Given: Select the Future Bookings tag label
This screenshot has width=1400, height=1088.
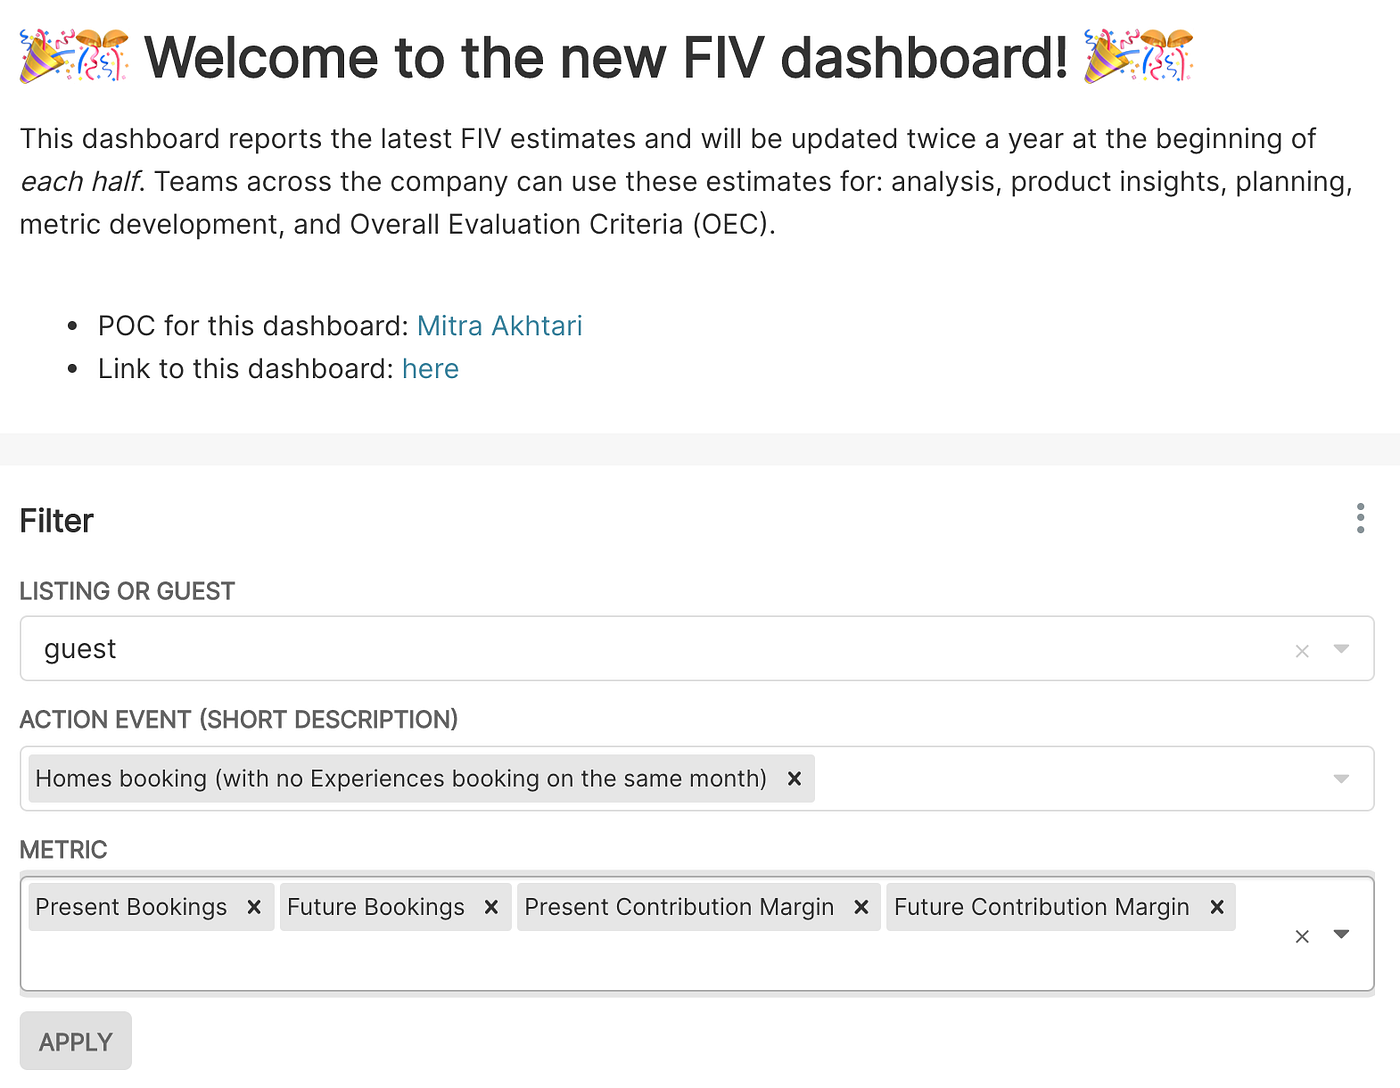Looking at the screenshot, I should click(376, 907).
